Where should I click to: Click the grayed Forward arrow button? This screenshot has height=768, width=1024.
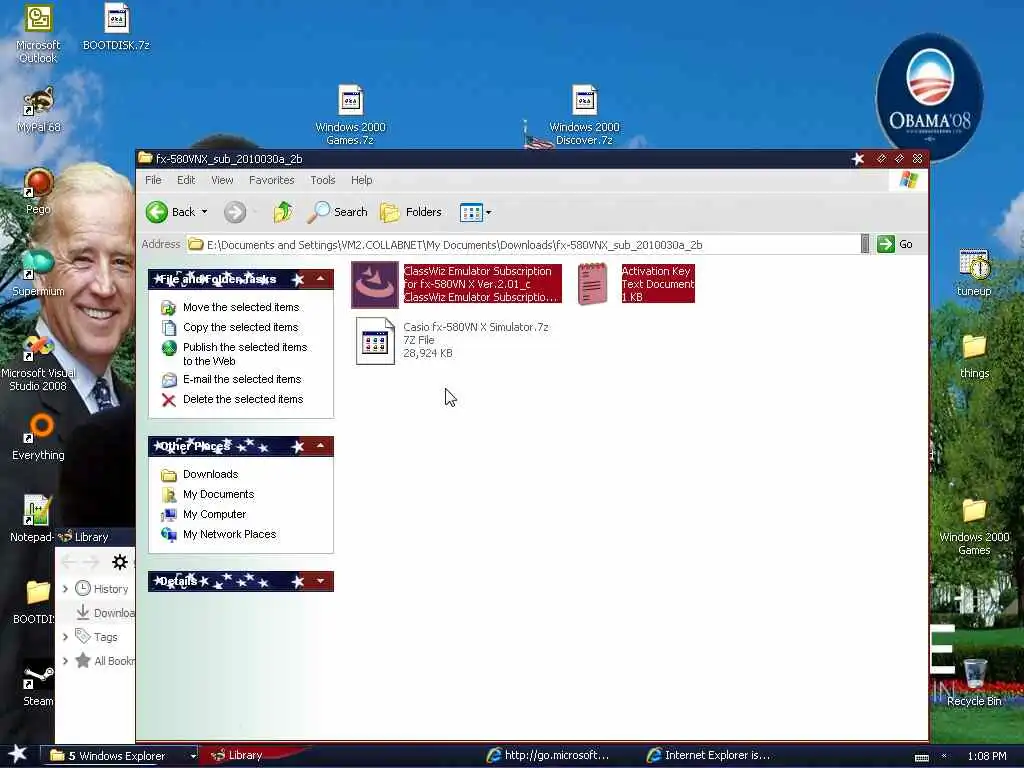pos(235,212)
